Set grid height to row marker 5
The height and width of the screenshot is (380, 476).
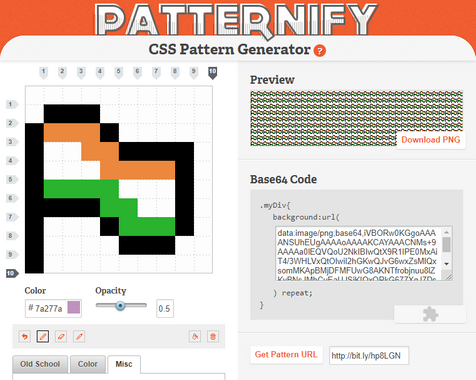click(12, 180)
